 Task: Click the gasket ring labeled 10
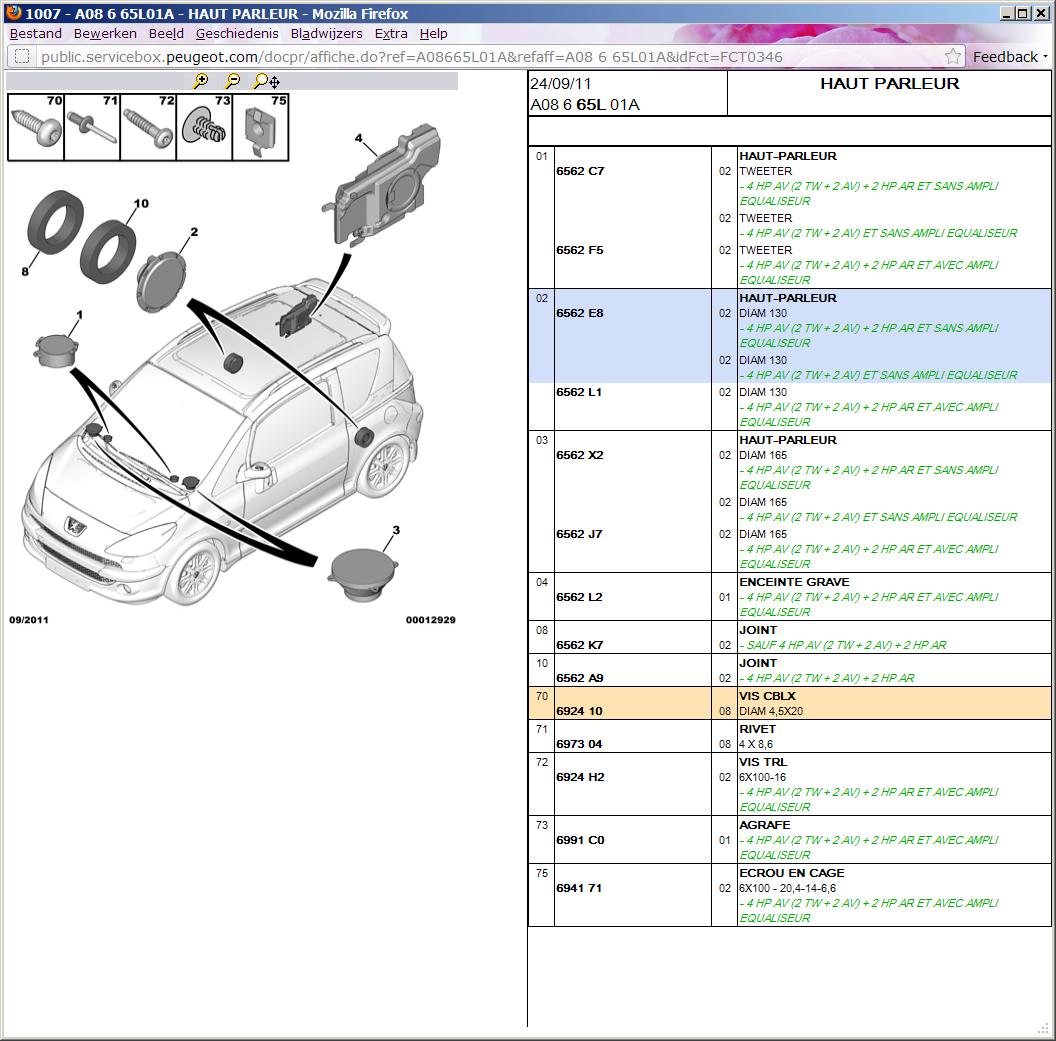pos(108,252)
